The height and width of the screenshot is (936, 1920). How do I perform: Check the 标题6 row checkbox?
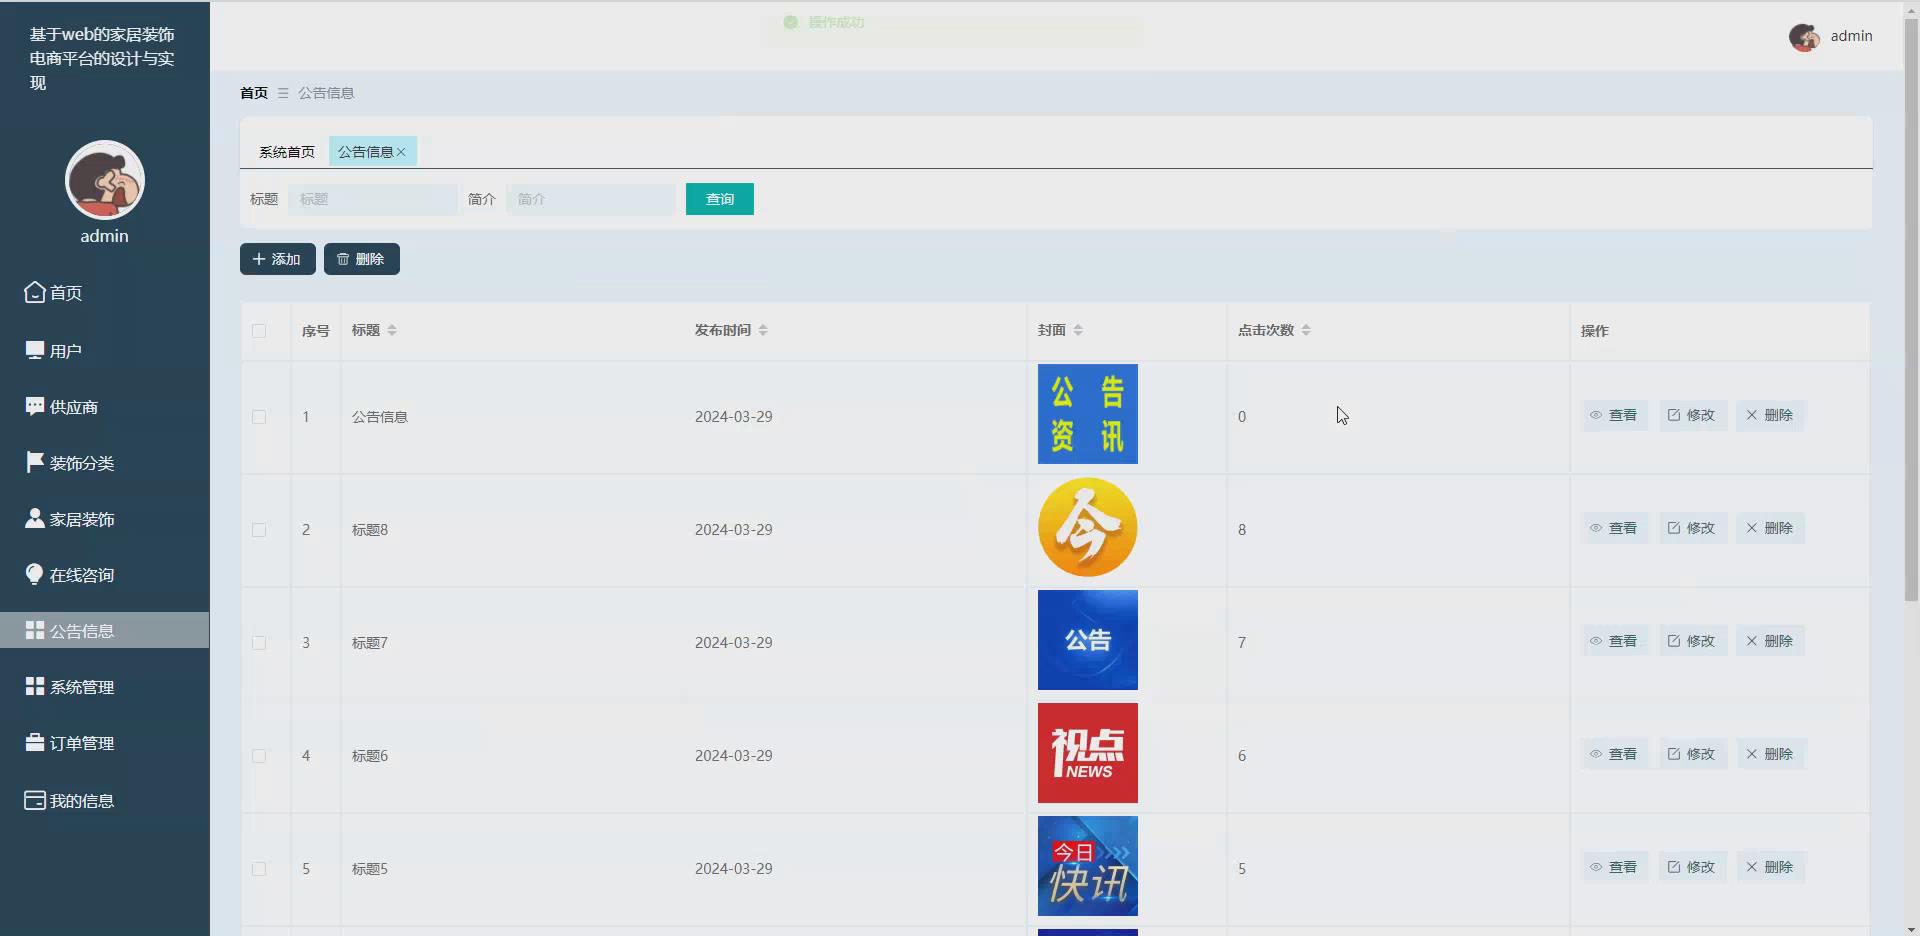[259, 756]
